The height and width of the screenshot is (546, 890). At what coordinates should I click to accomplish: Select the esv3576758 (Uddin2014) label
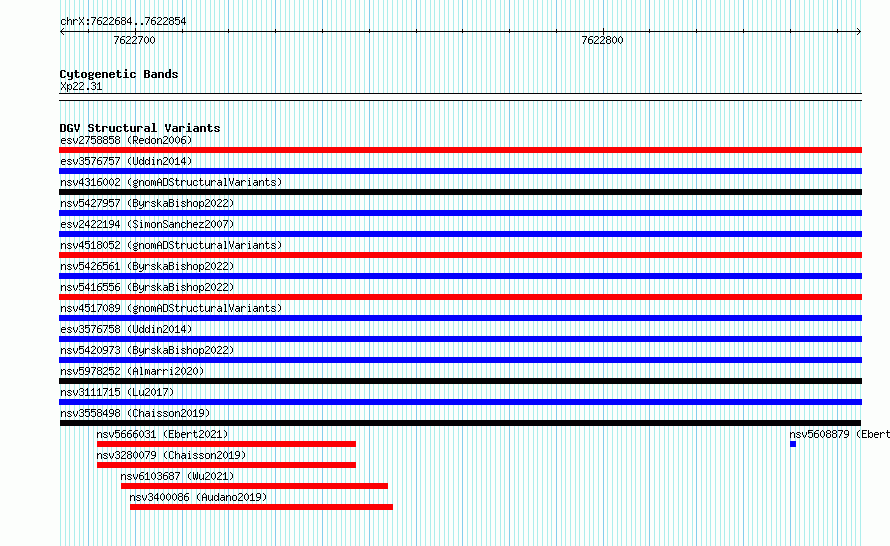click(x=126, y=329)
